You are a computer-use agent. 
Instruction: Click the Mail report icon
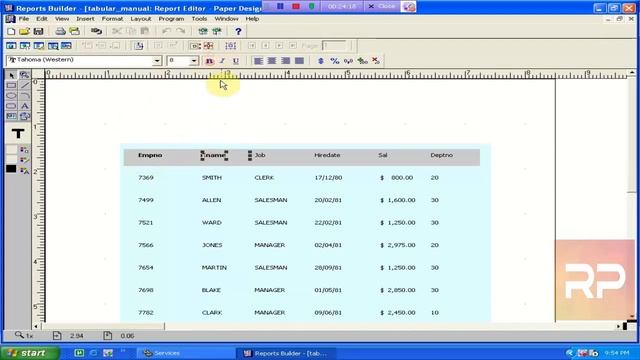[74, 31]
